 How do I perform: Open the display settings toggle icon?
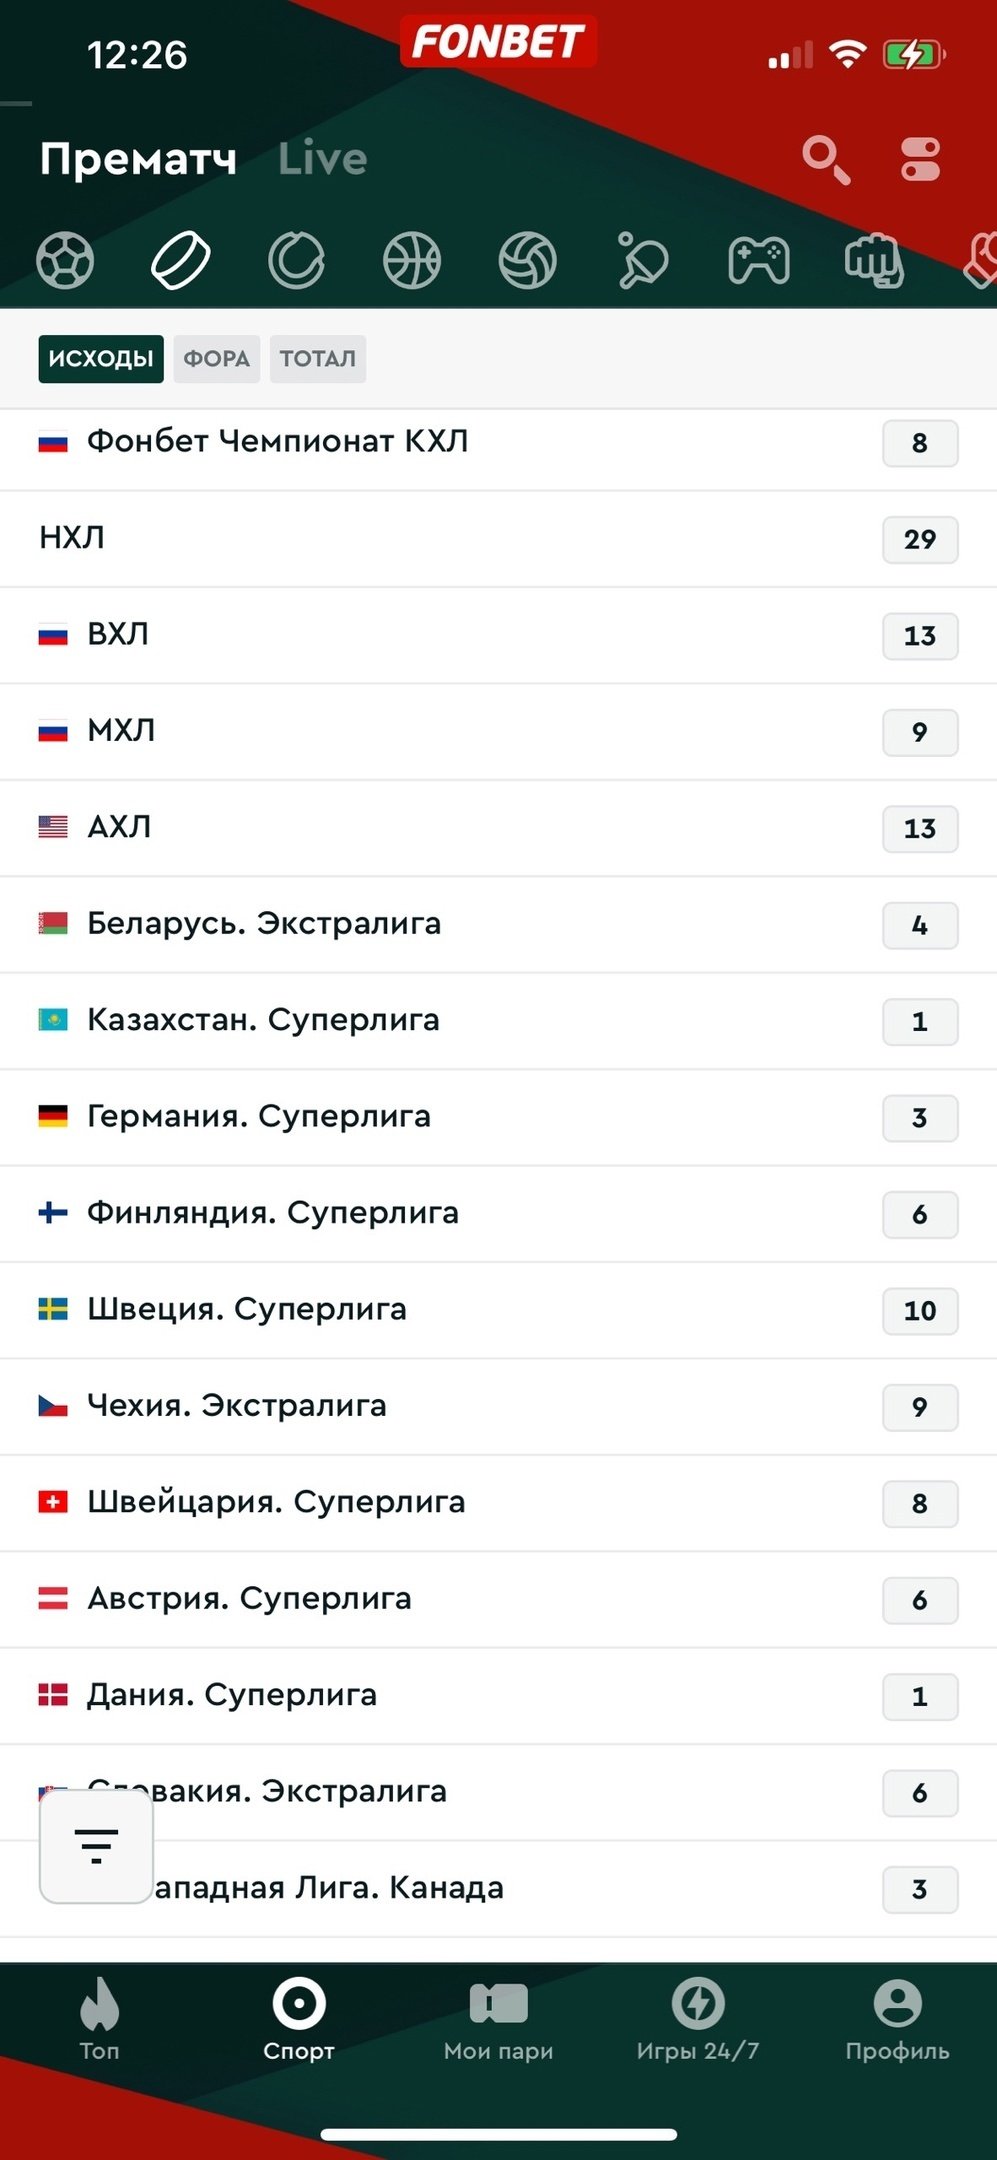tap(920, 160)
